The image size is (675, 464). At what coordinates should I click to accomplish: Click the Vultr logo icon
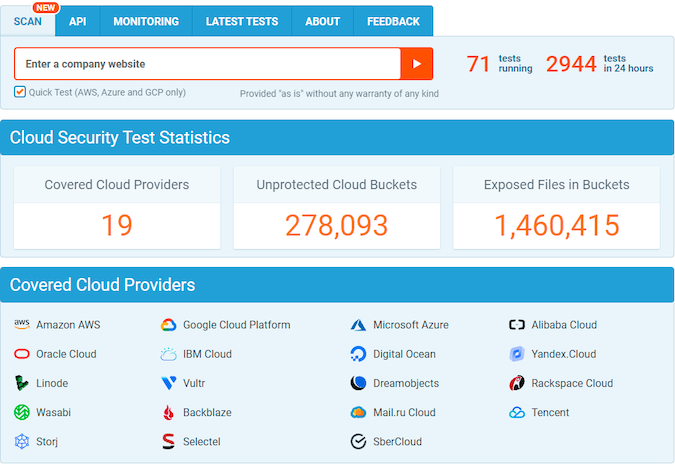[168, 383]
